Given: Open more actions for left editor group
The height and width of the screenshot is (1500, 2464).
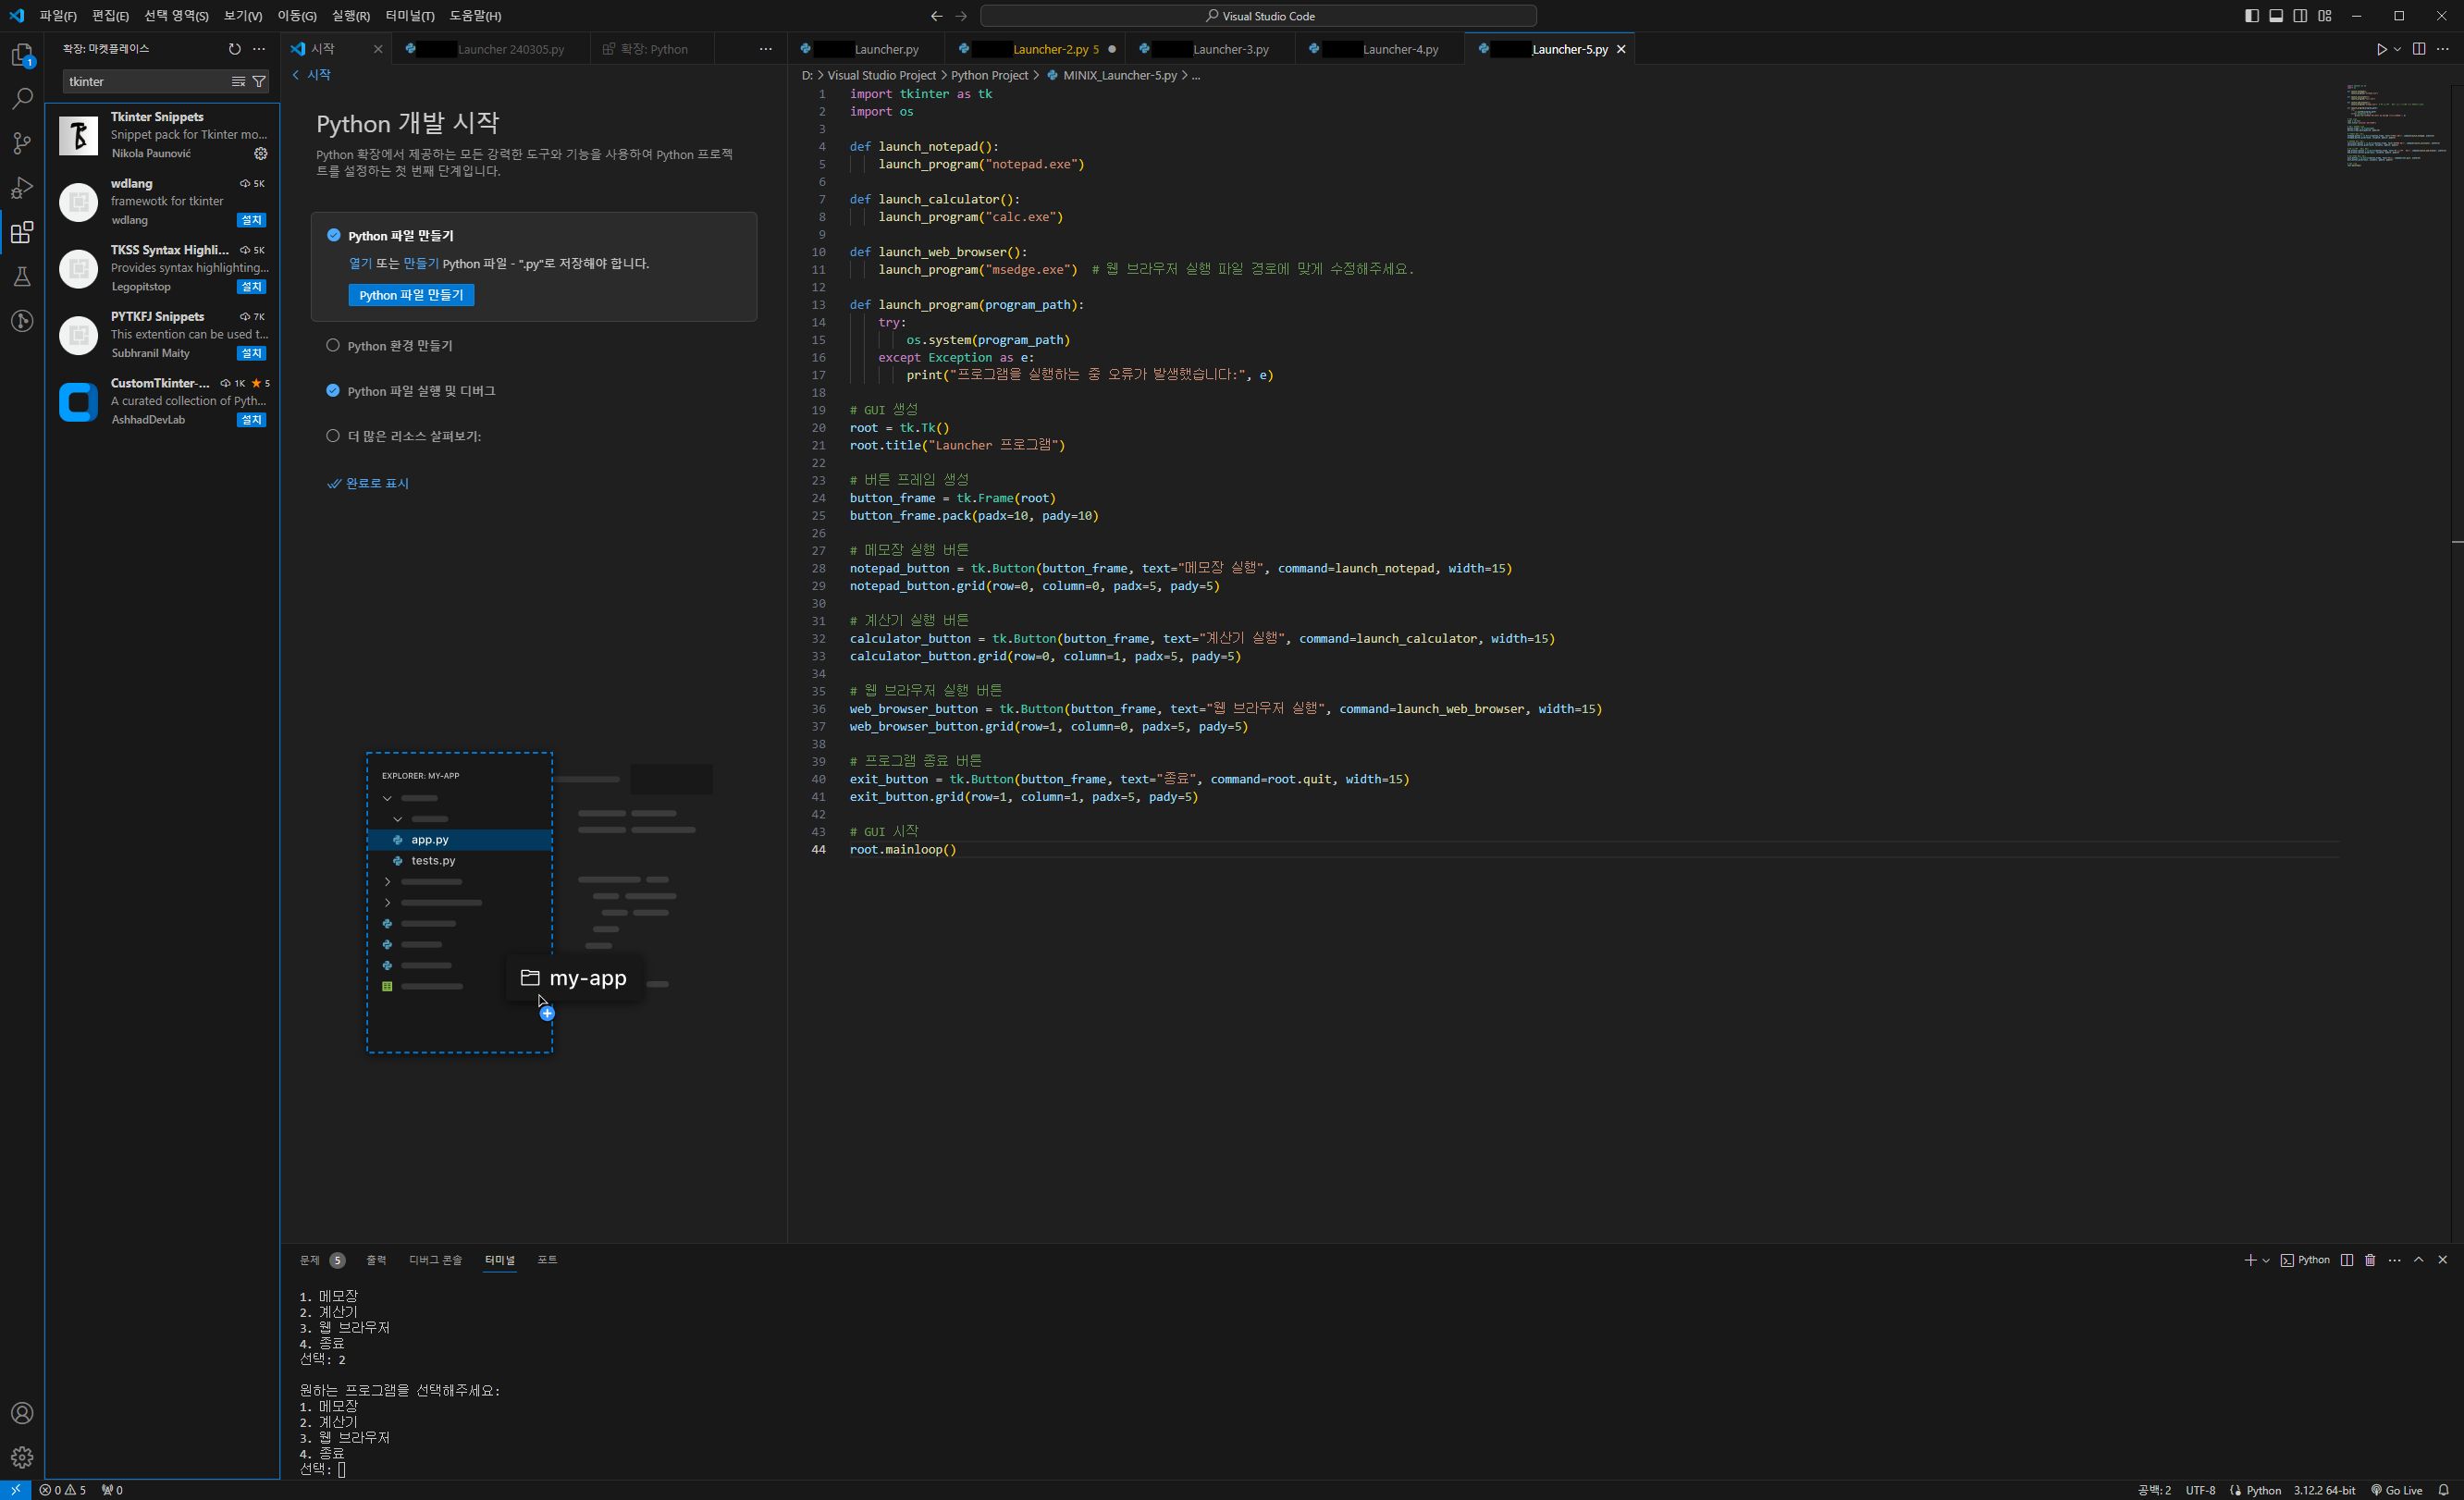Looking at the screenshot, I should pos(766,49).
